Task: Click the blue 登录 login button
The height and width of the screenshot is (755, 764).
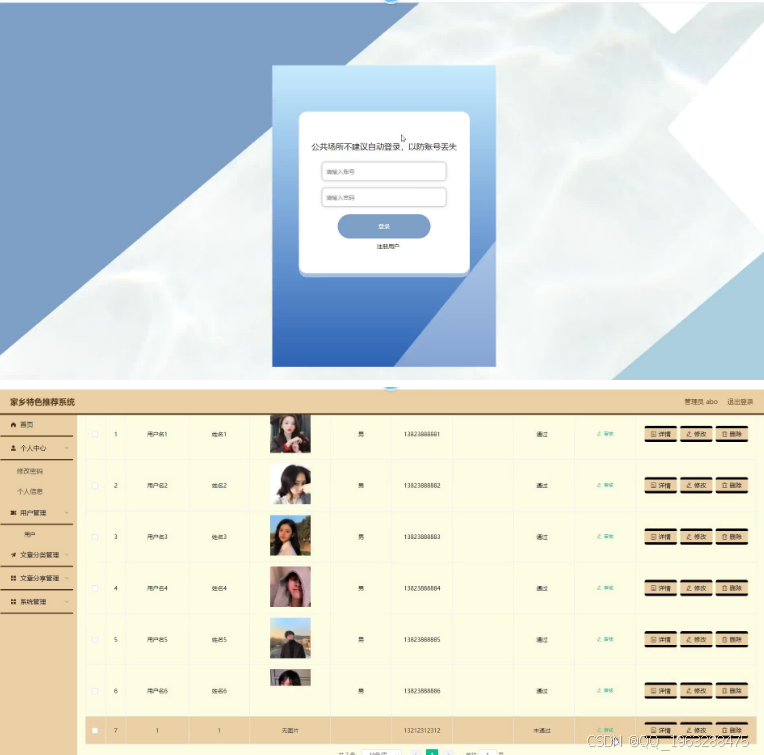Action: [383, 226]
